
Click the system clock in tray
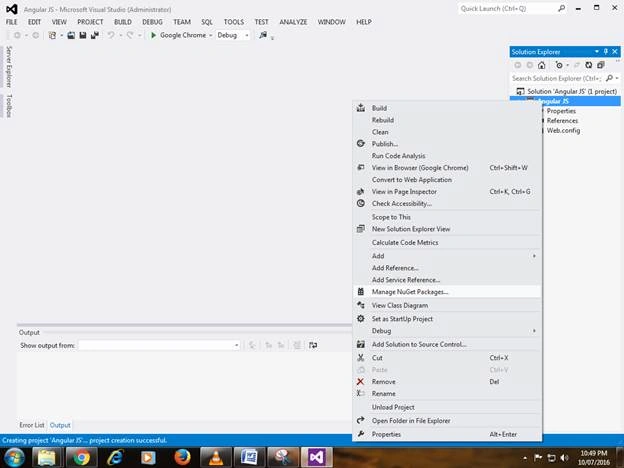(594, 458)
